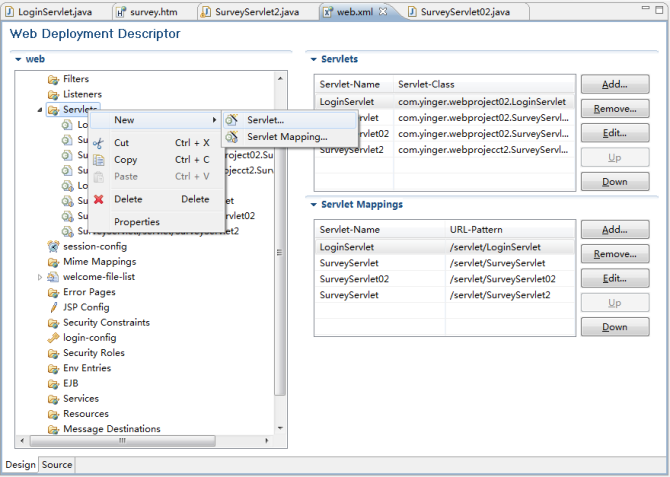Click the Filters folder icon
This screenshot has width=670, height=477.
pos(53,80)
